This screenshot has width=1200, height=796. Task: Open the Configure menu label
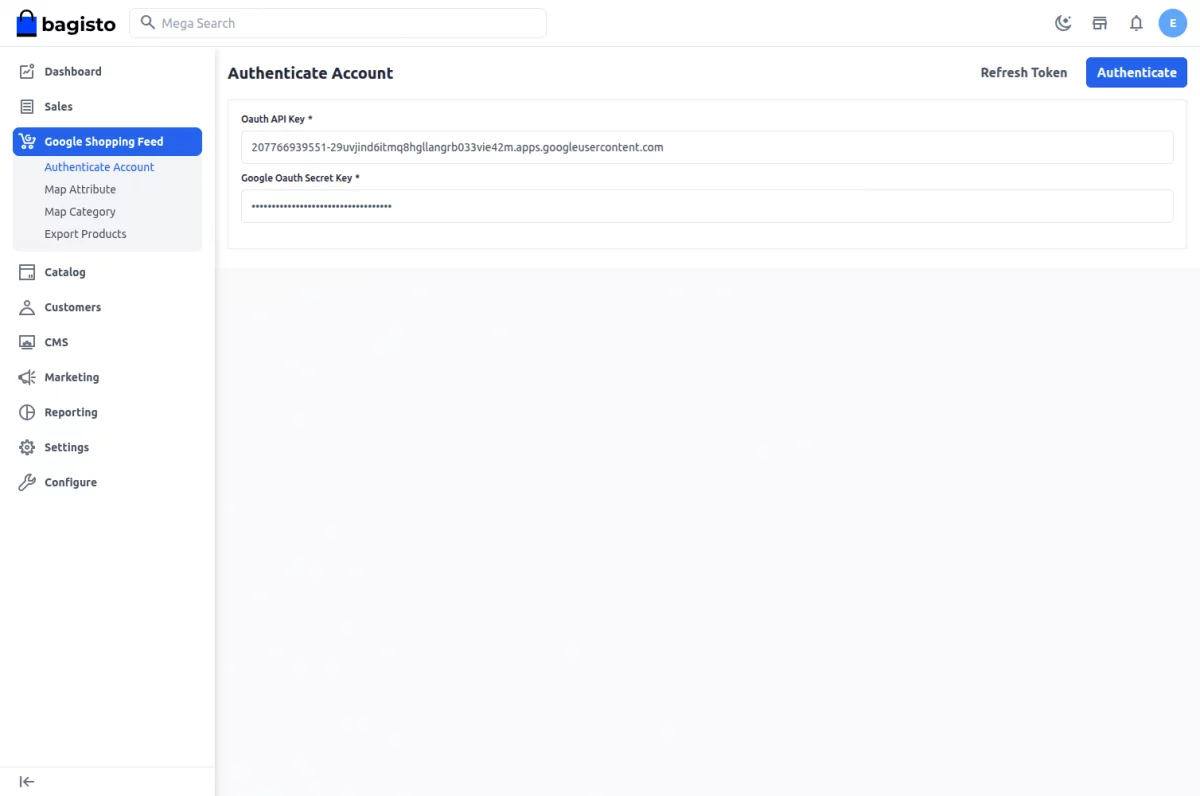tap(71, 482)
